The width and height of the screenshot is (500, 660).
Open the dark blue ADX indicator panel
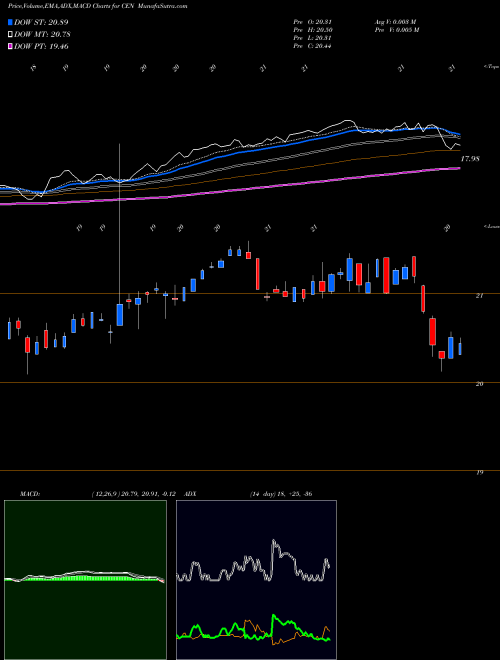point(256,580)
